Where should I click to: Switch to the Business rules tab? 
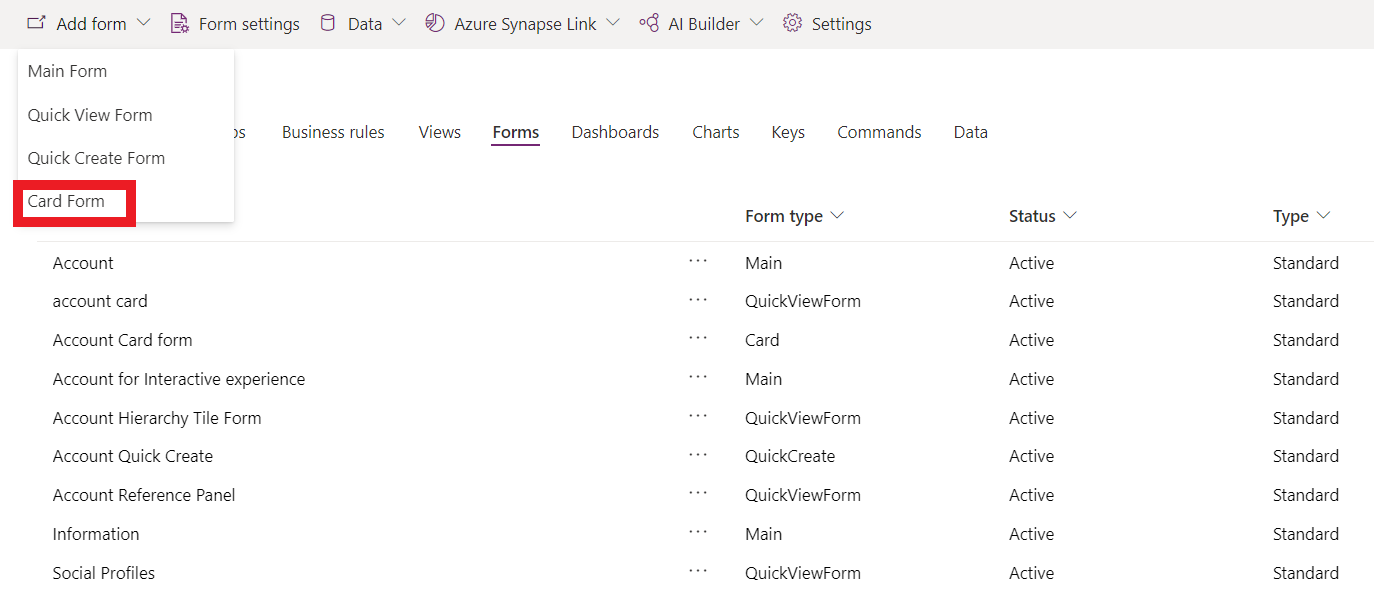point(333,132)
